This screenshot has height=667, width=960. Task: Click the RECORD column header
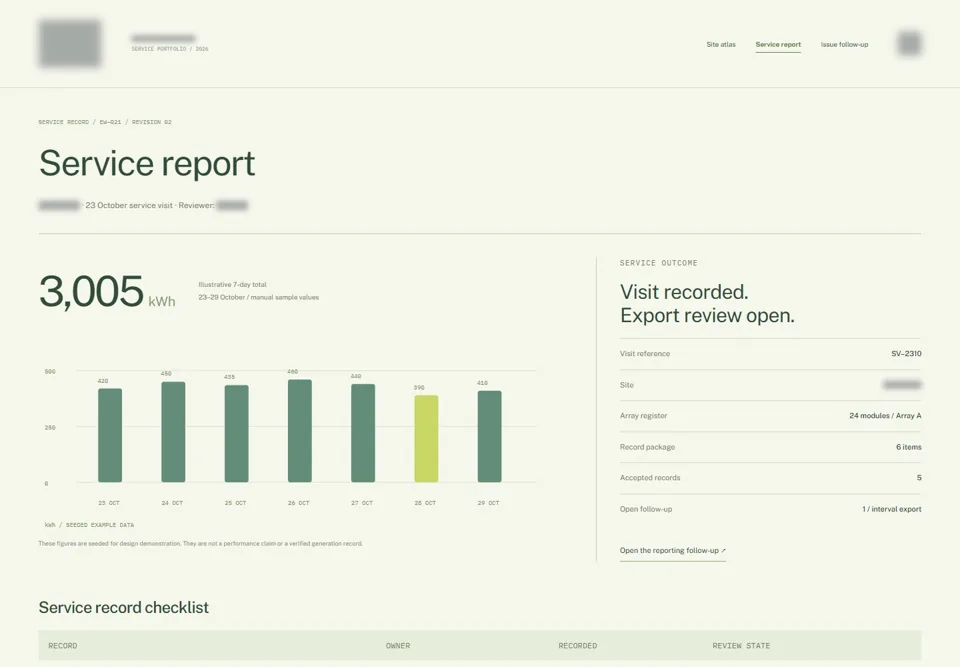62,646
